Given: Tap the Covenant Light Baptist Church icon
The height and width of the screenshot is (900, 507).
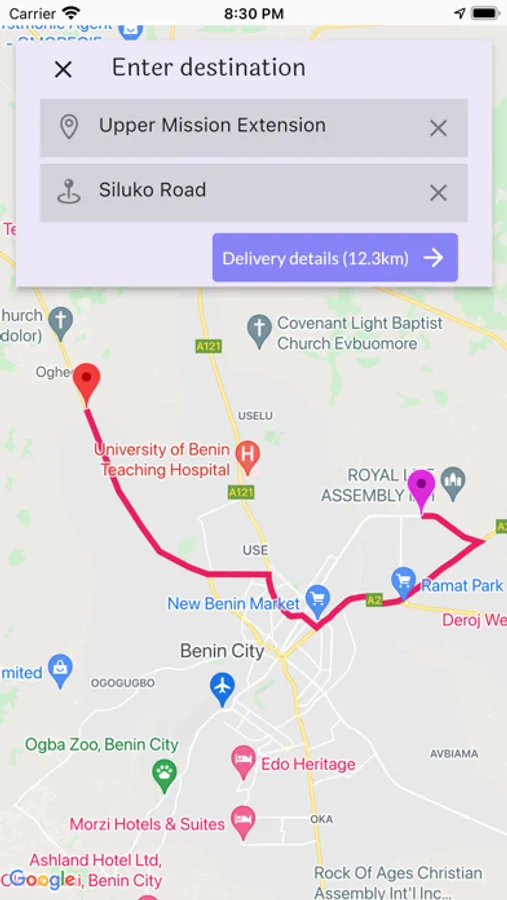Looking at the screenshot, I should click(x=259, y=331).
